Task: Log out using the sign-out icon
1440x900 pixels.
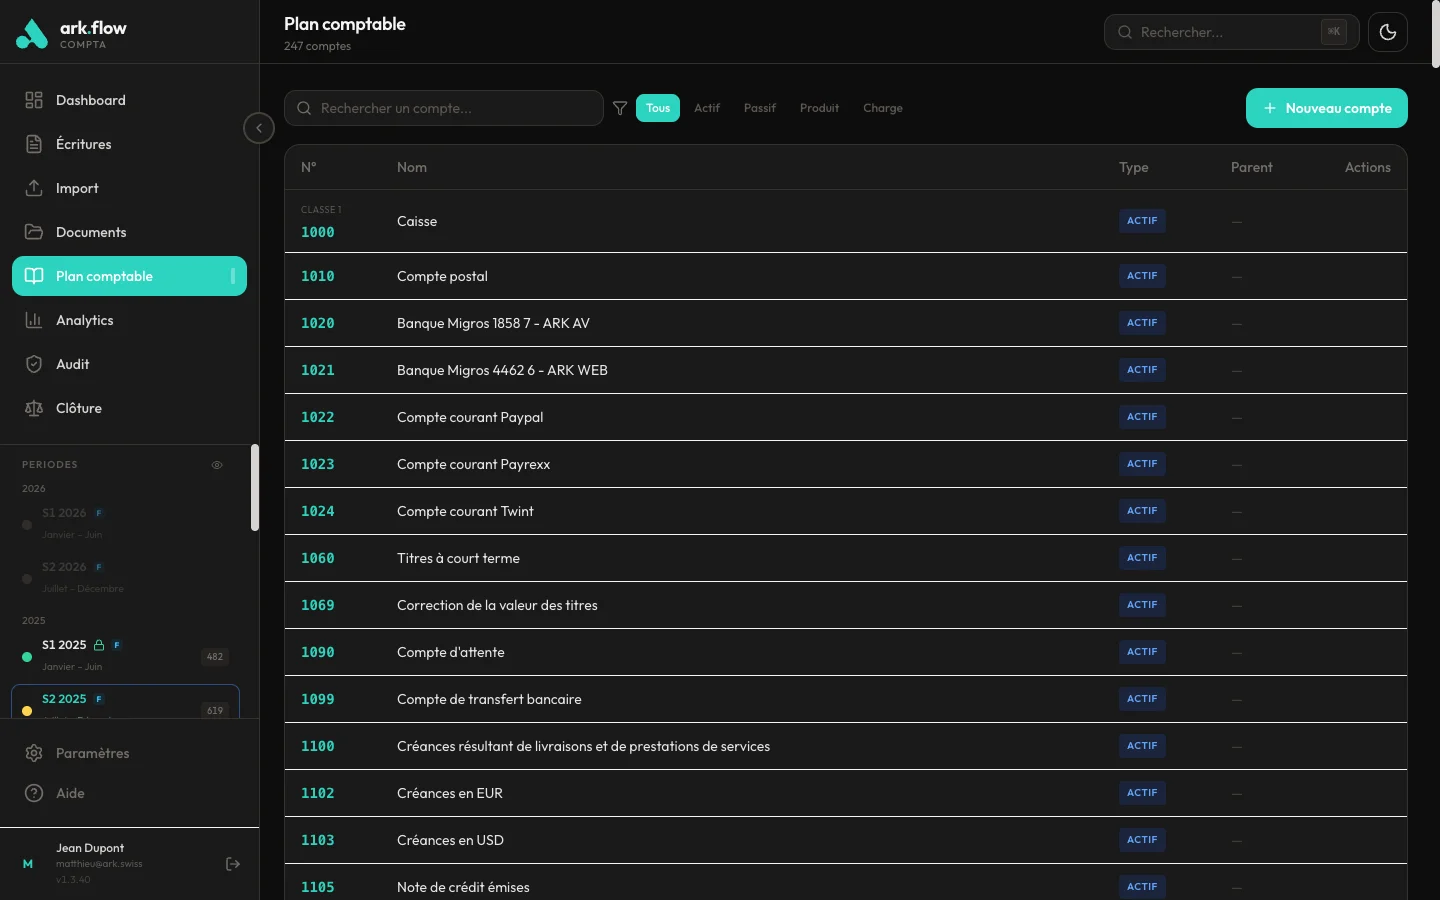Action: pyautogui.click(x=233, y=864)
